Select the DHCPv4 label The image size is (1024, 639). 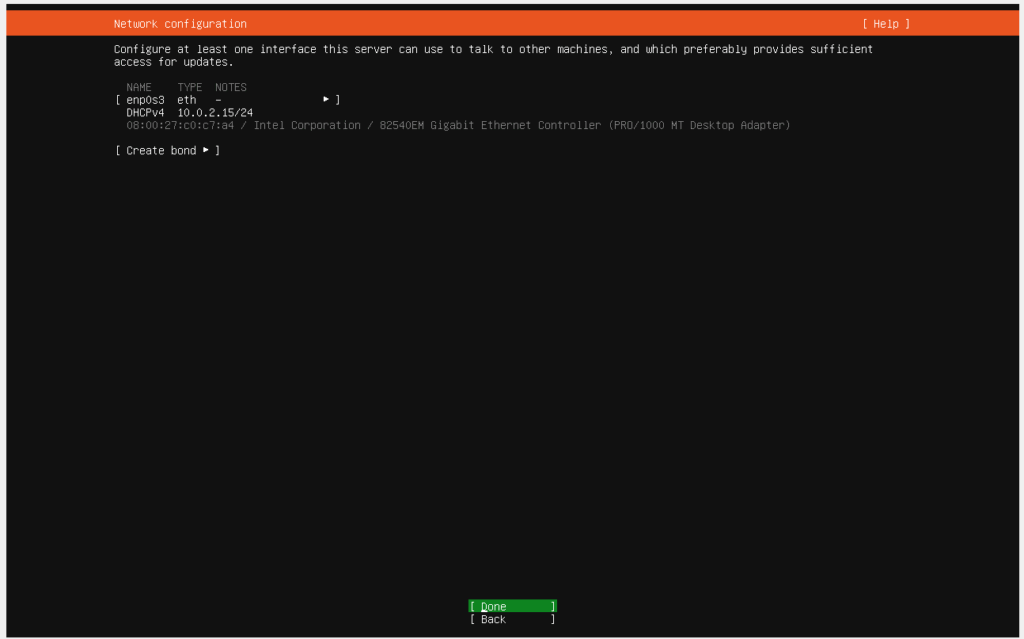coord(145,113)
